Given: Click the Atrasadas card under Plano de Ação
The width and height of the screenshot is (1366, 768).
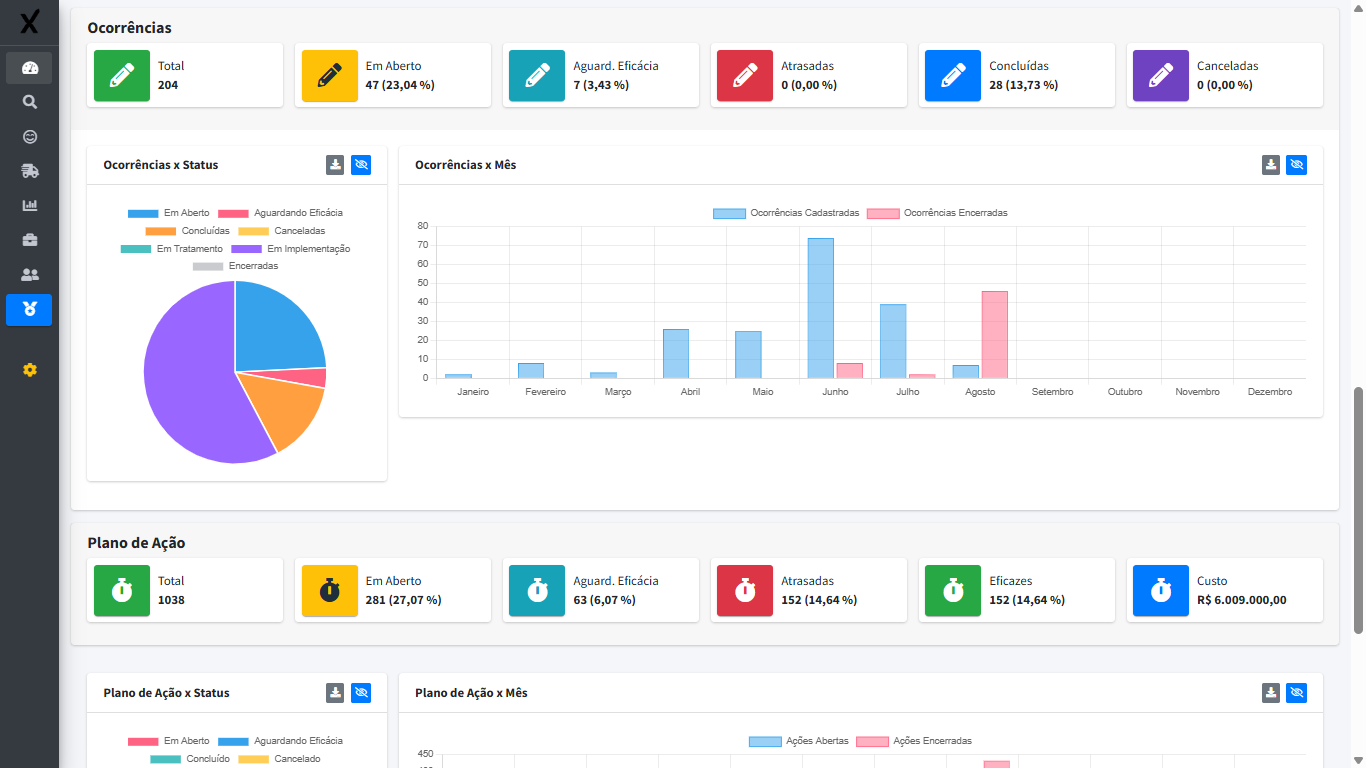Looking at the screenshot, I should pos(809,590).
